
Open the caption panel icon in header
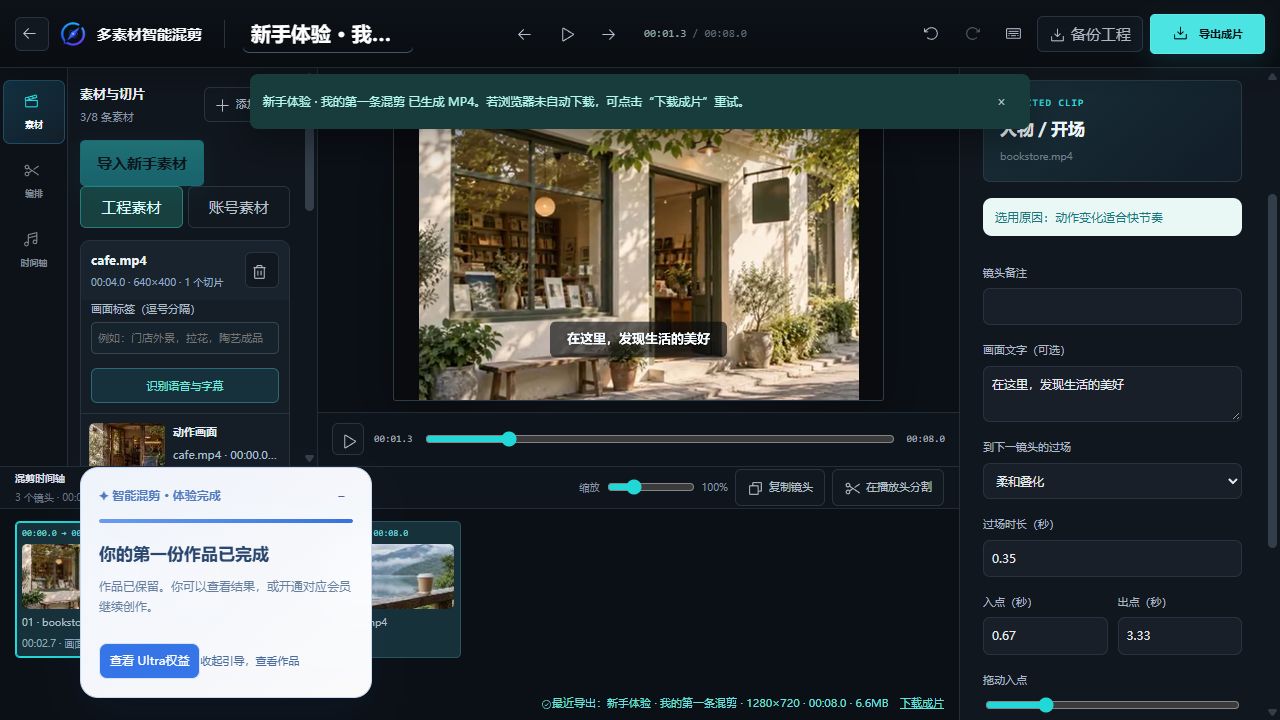(1013, 34)
